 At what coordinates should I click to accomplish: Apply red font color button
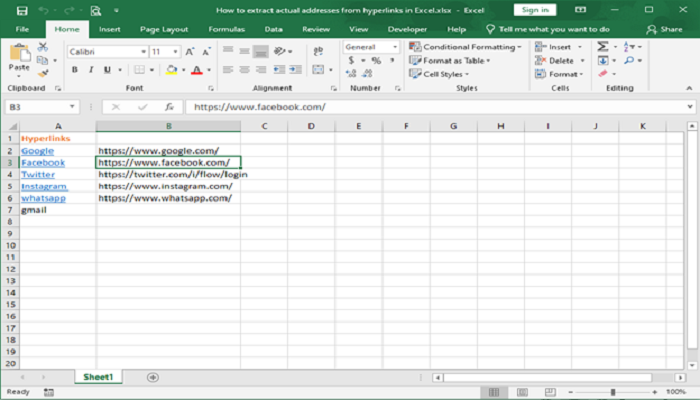coord(196,70)
